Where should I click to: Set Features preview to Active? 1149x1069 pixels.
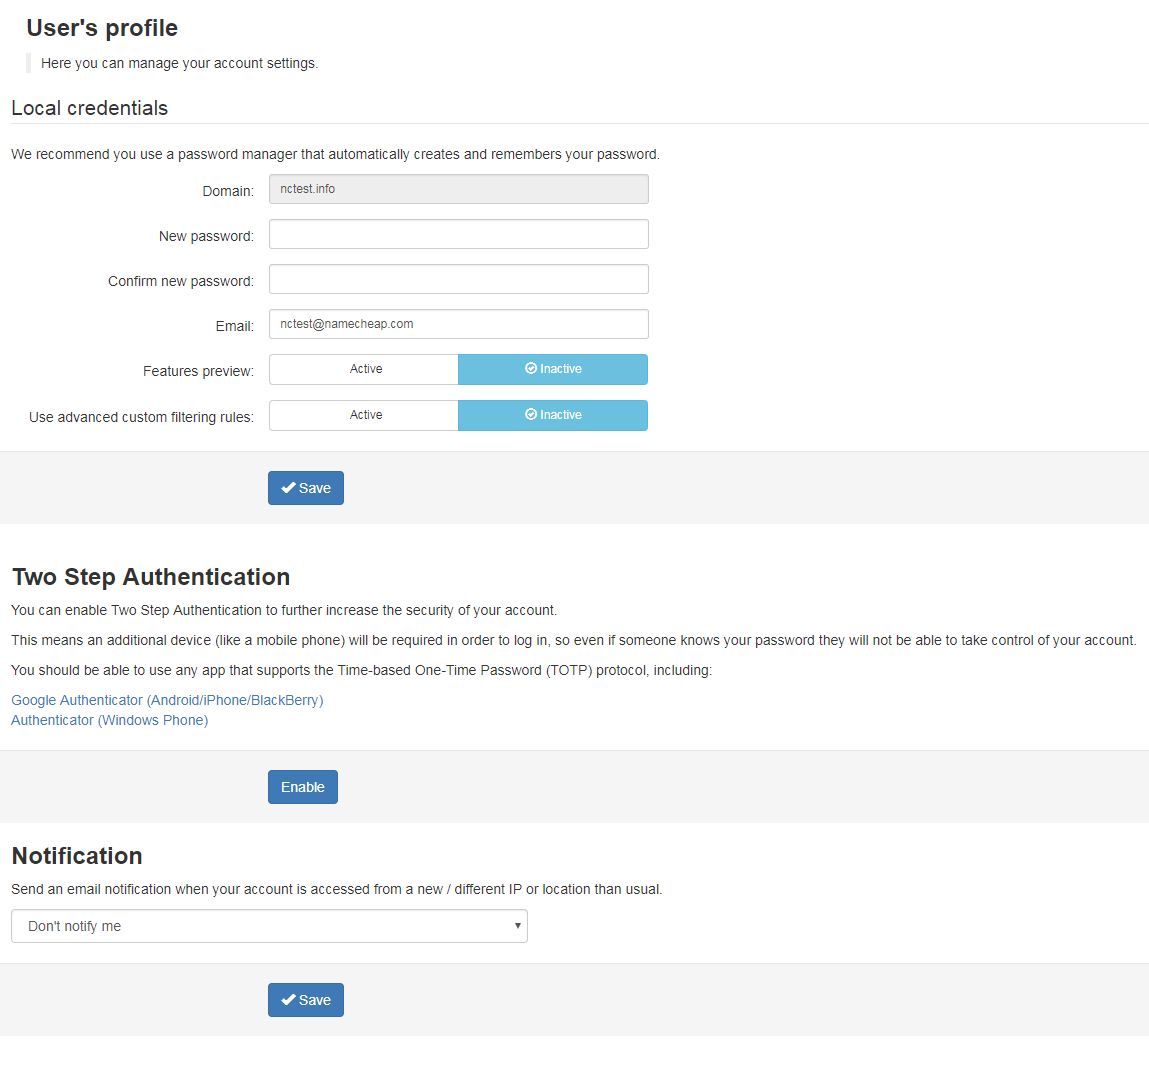click(363, 369)
